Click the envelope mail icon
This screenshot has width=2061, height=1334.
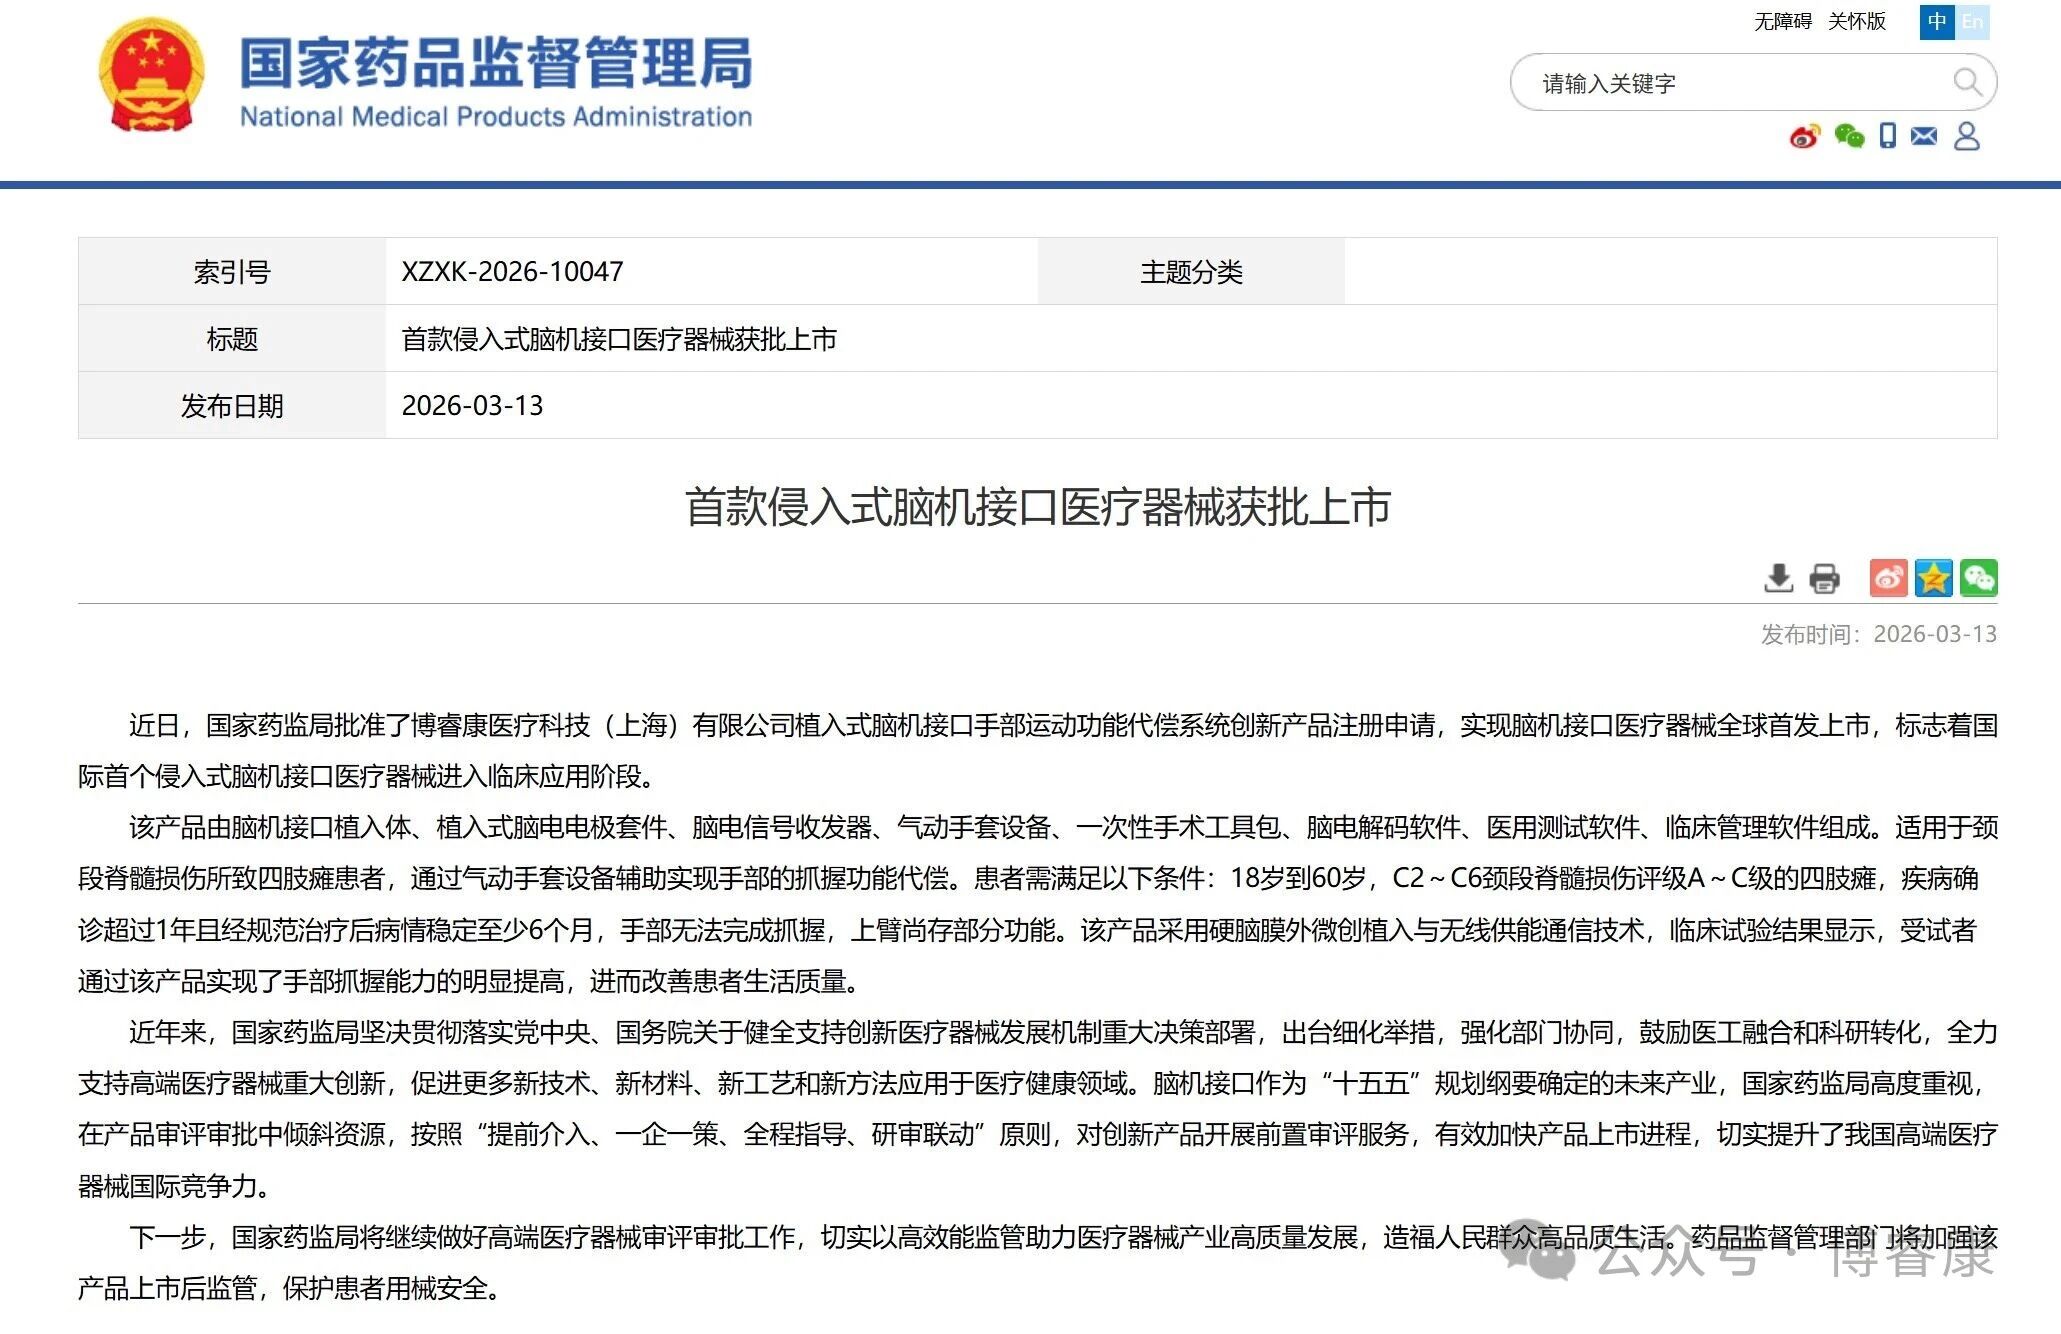(1924, 136)
